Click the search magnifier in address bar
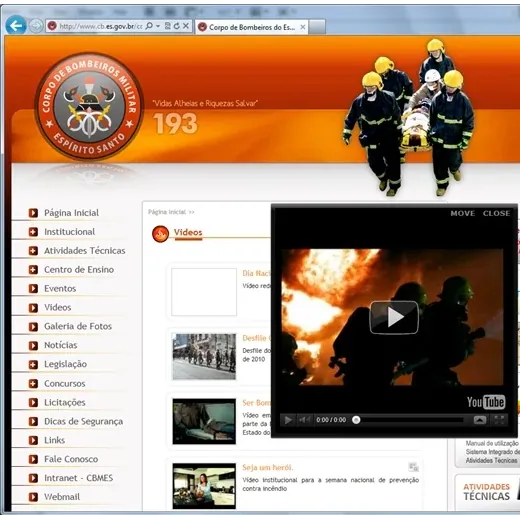The height and width of the screenshot is (520, 520). coord(149,26)
